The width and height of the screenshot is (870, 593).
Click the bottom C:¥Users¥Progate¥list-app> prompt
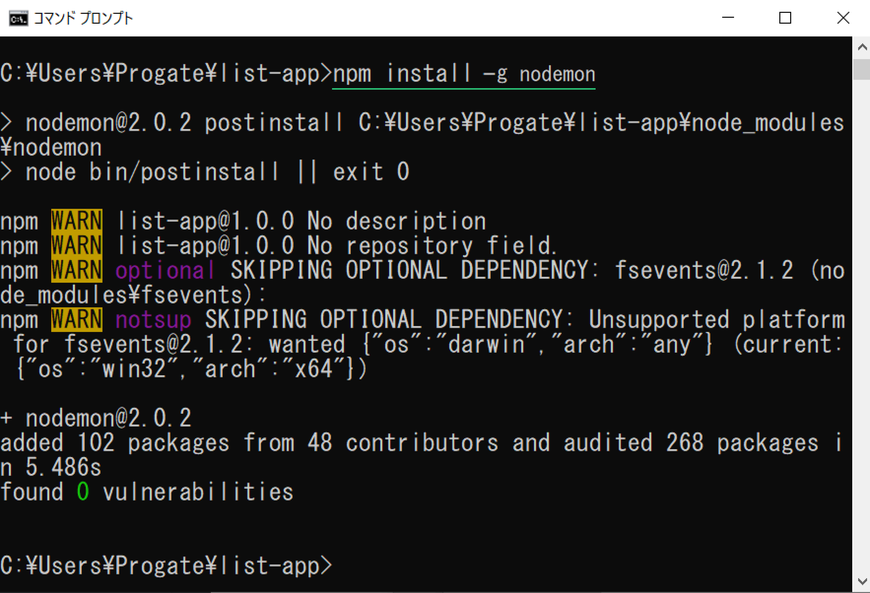tap(166, 566)
